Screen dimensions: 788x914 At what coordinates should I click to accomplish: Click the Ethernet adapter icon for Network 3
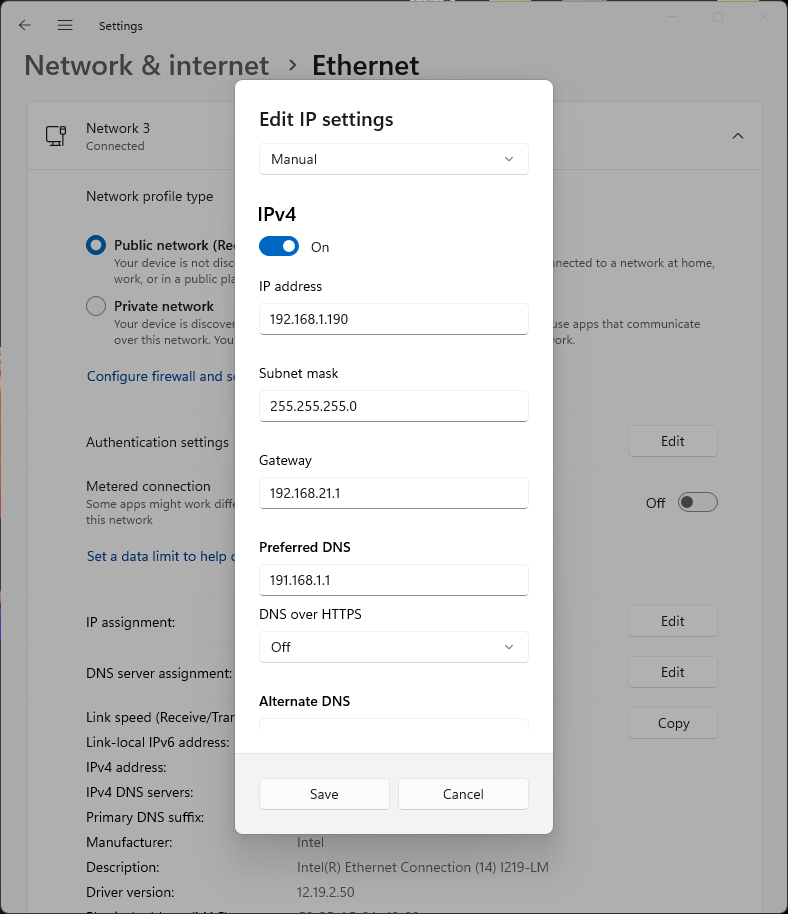pos(55,136)
